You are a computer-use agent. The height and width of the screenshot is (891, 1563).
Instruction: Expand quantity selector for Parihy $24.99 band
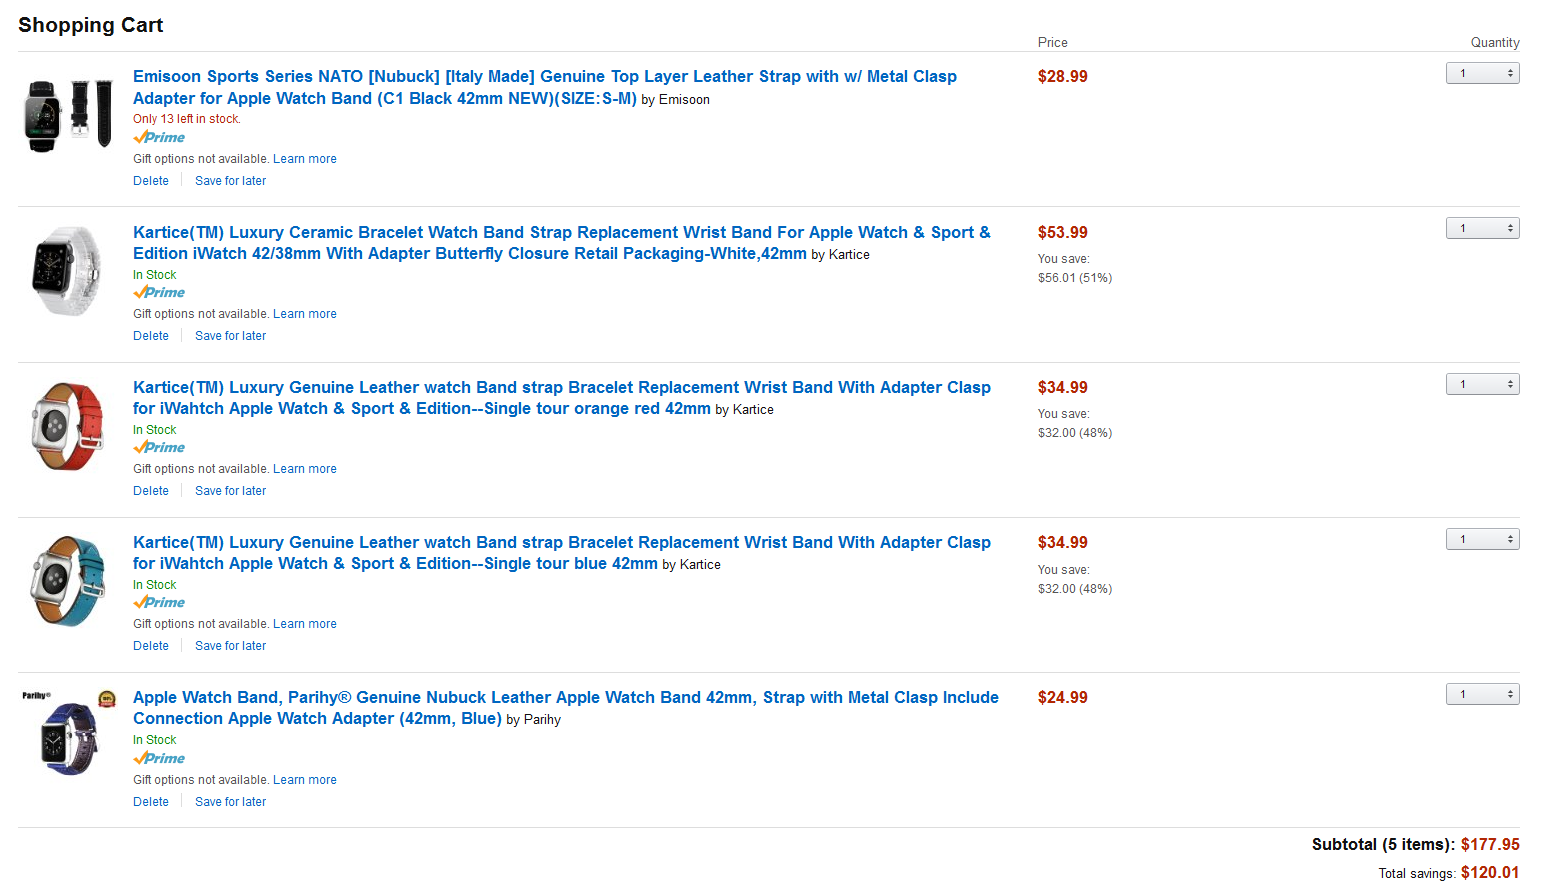coord(1482,694)
